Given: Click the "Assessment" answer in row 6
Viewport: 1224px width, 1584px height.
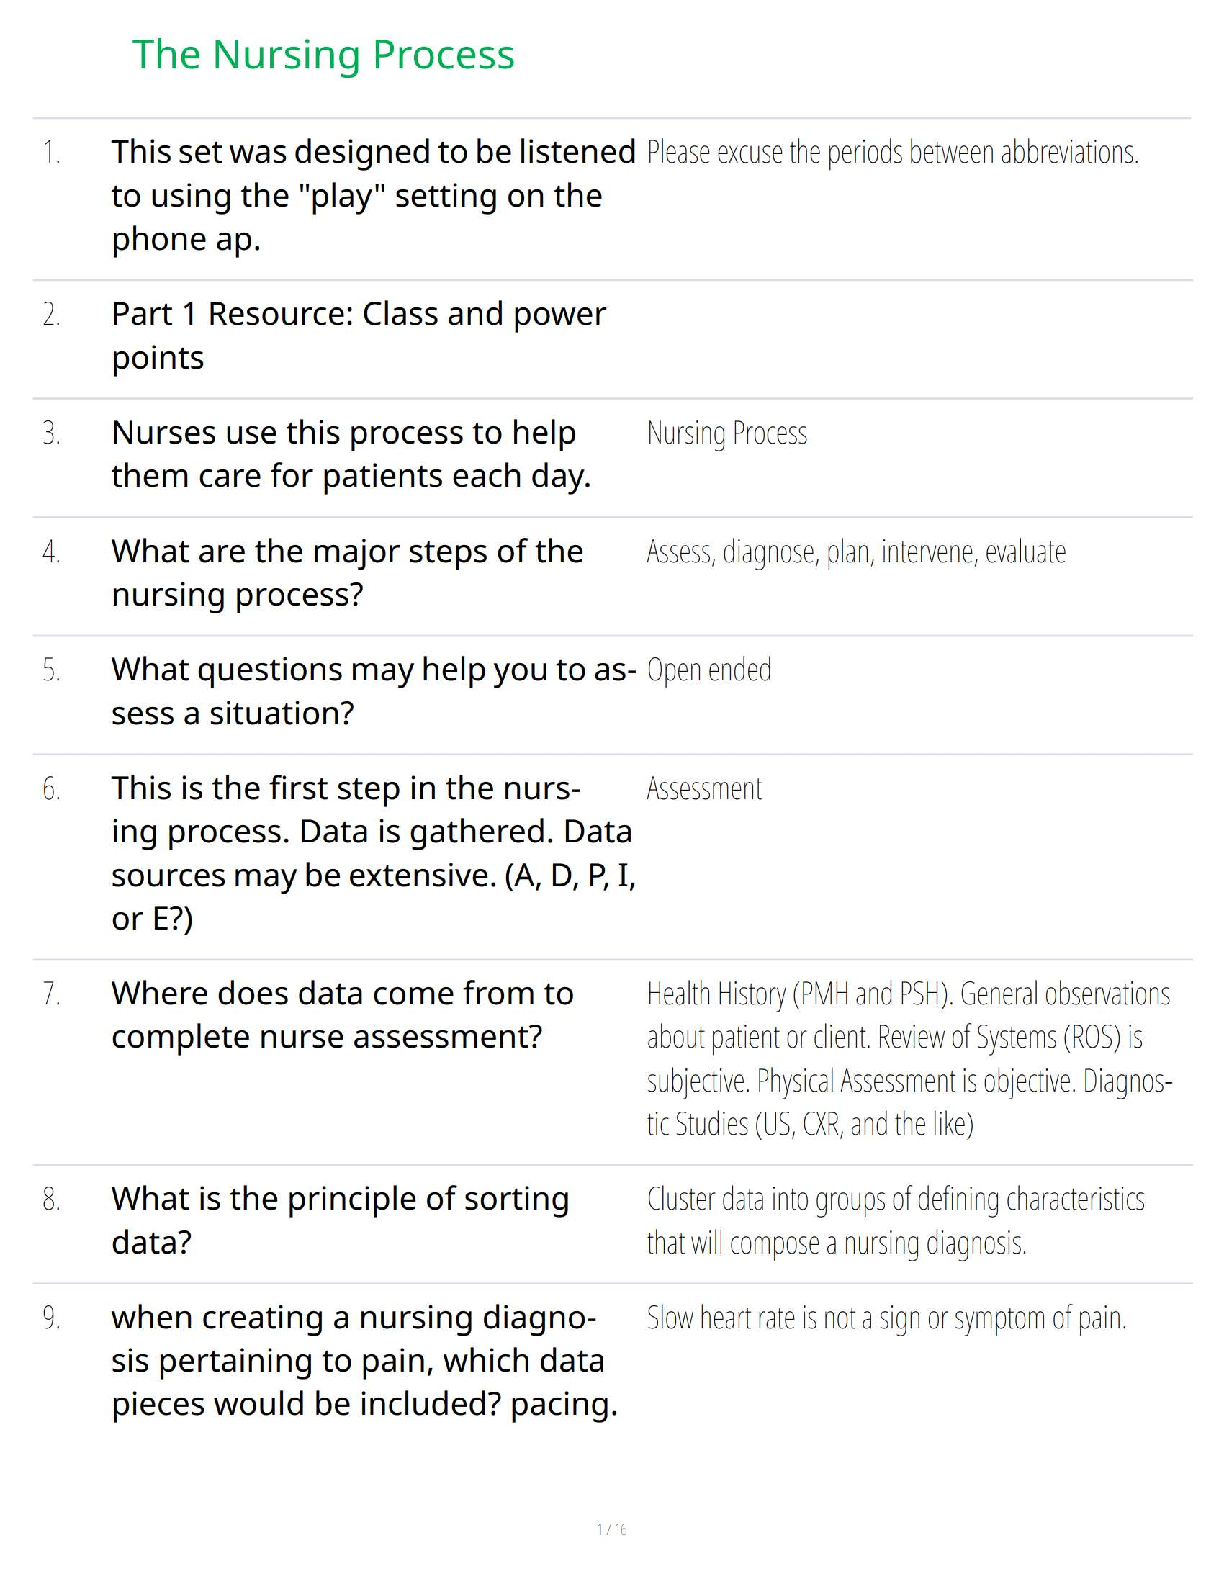Looking at the screenshot, I should 703,789.
